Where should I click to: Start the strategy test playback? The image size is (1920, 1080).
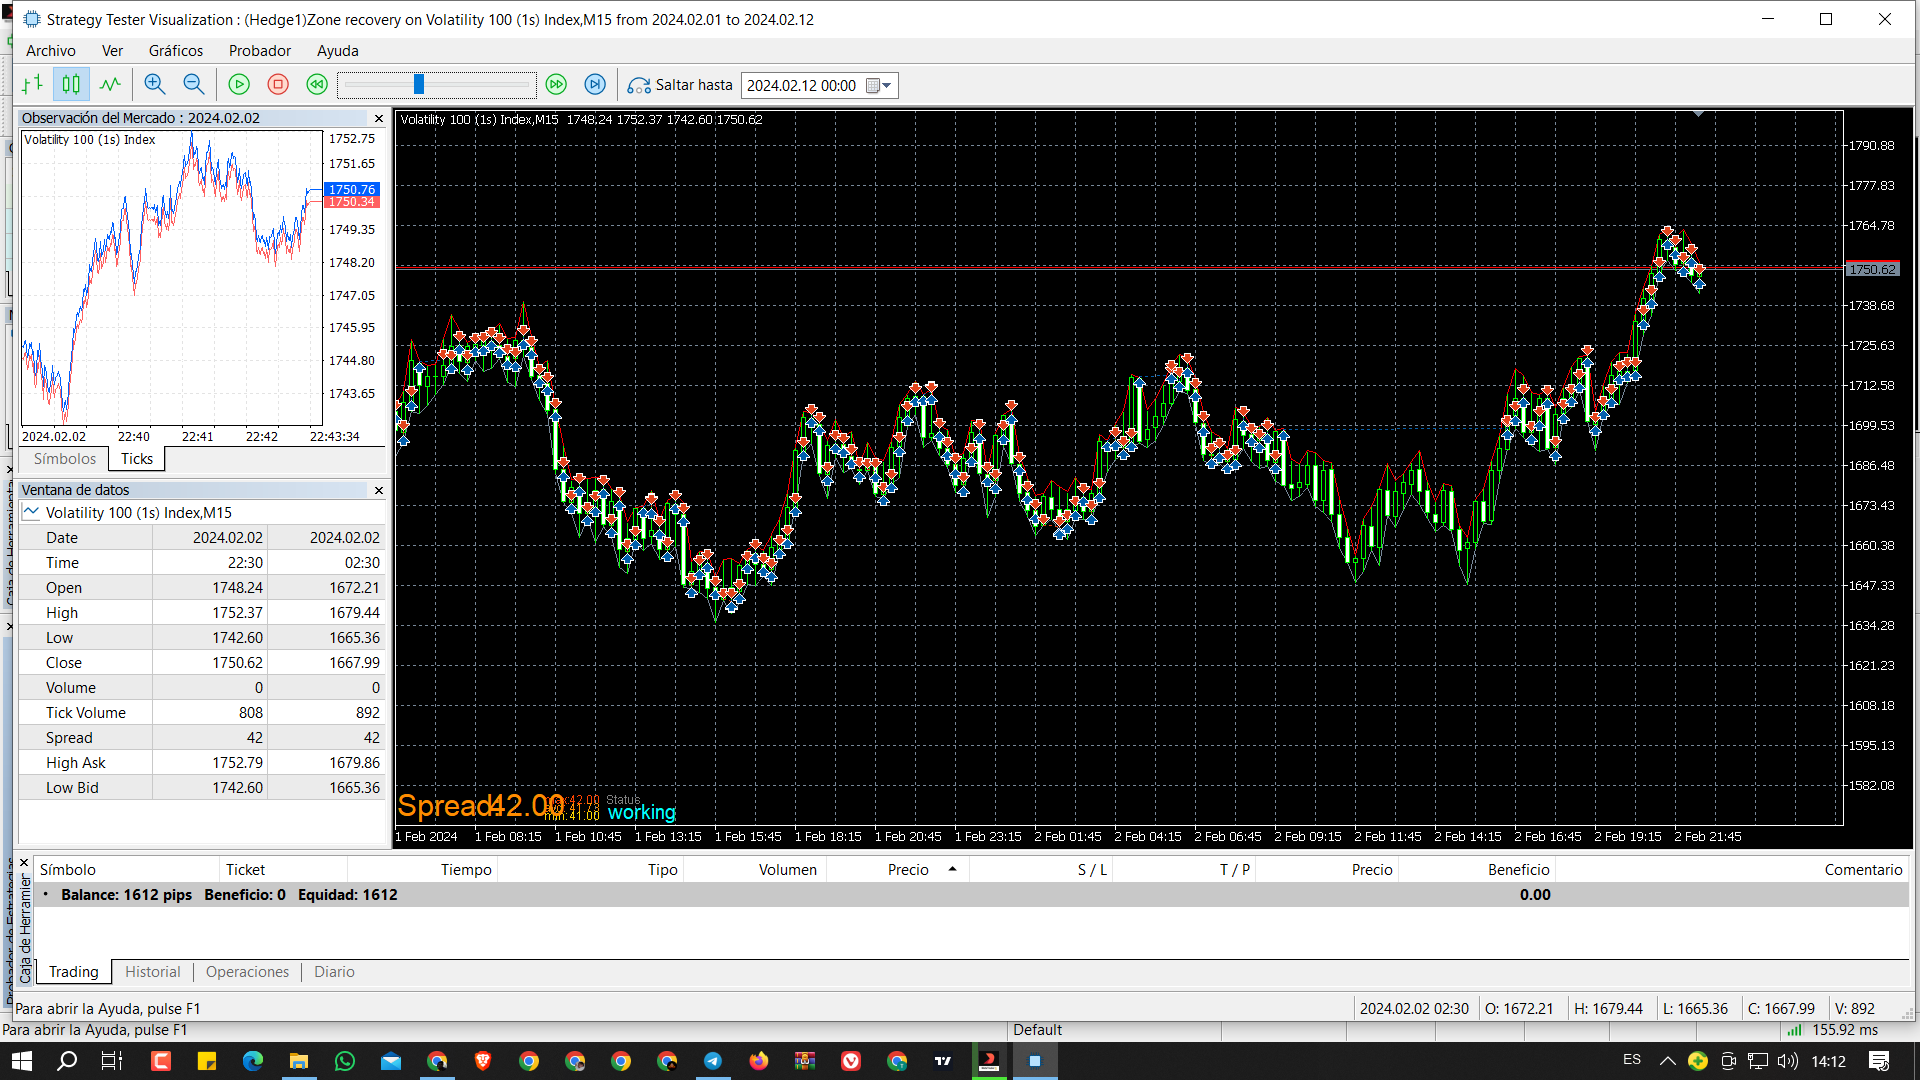click(x=239, y=85)
